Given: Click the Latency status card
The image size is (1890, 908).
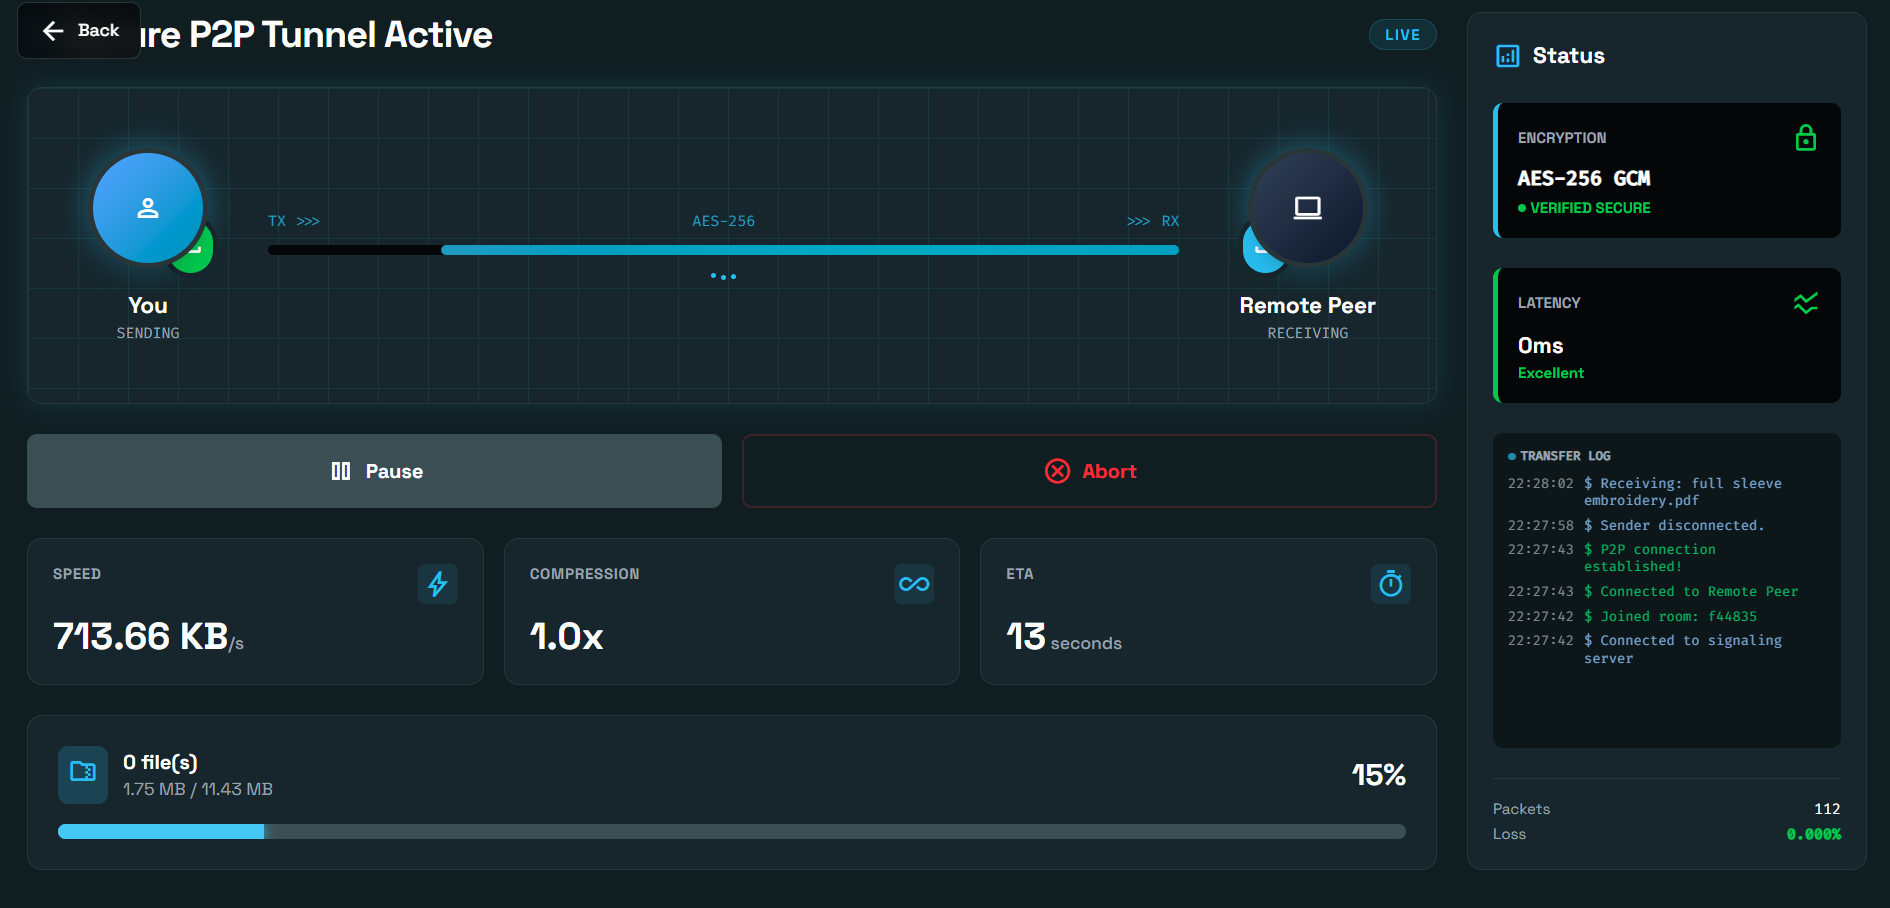Looking at the screenshot, I should [x=1667, y=336].
